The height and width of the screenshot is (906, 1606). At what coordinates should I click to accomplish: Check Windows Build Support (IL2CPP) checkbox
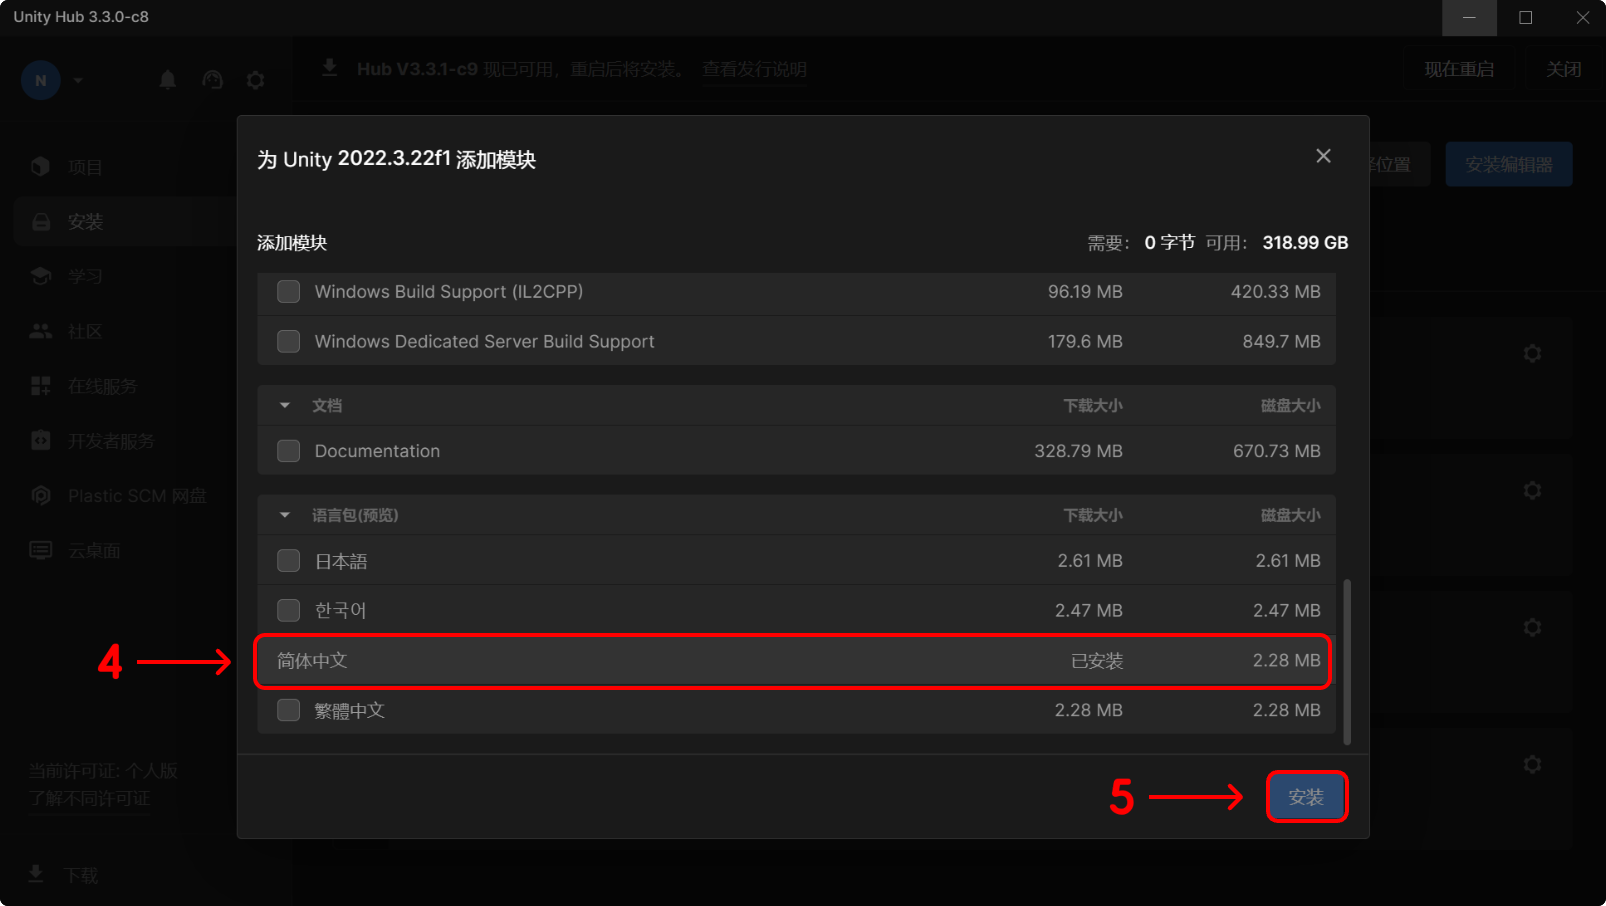[289, 291]
